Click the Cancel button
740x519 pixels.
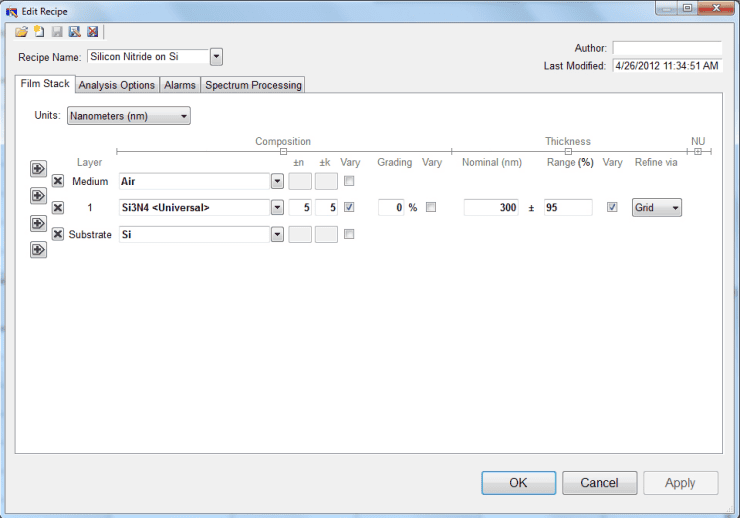pyautogui.click(x=599, y=483)
